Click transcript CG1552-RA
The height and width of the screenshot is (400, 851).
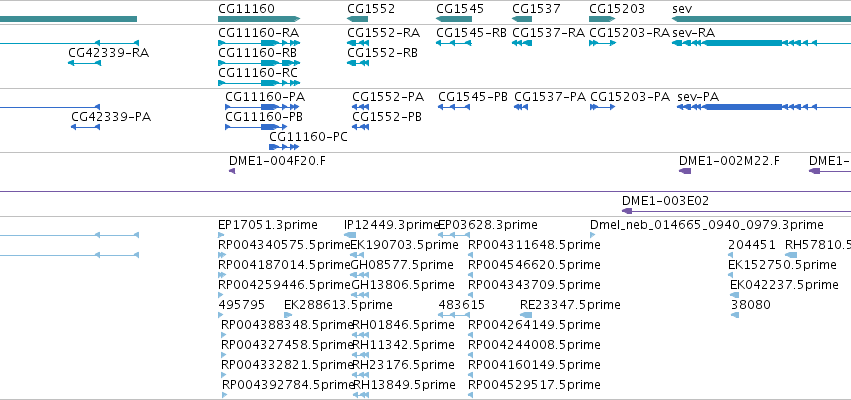pyautogui.click(x=358, y=43)
